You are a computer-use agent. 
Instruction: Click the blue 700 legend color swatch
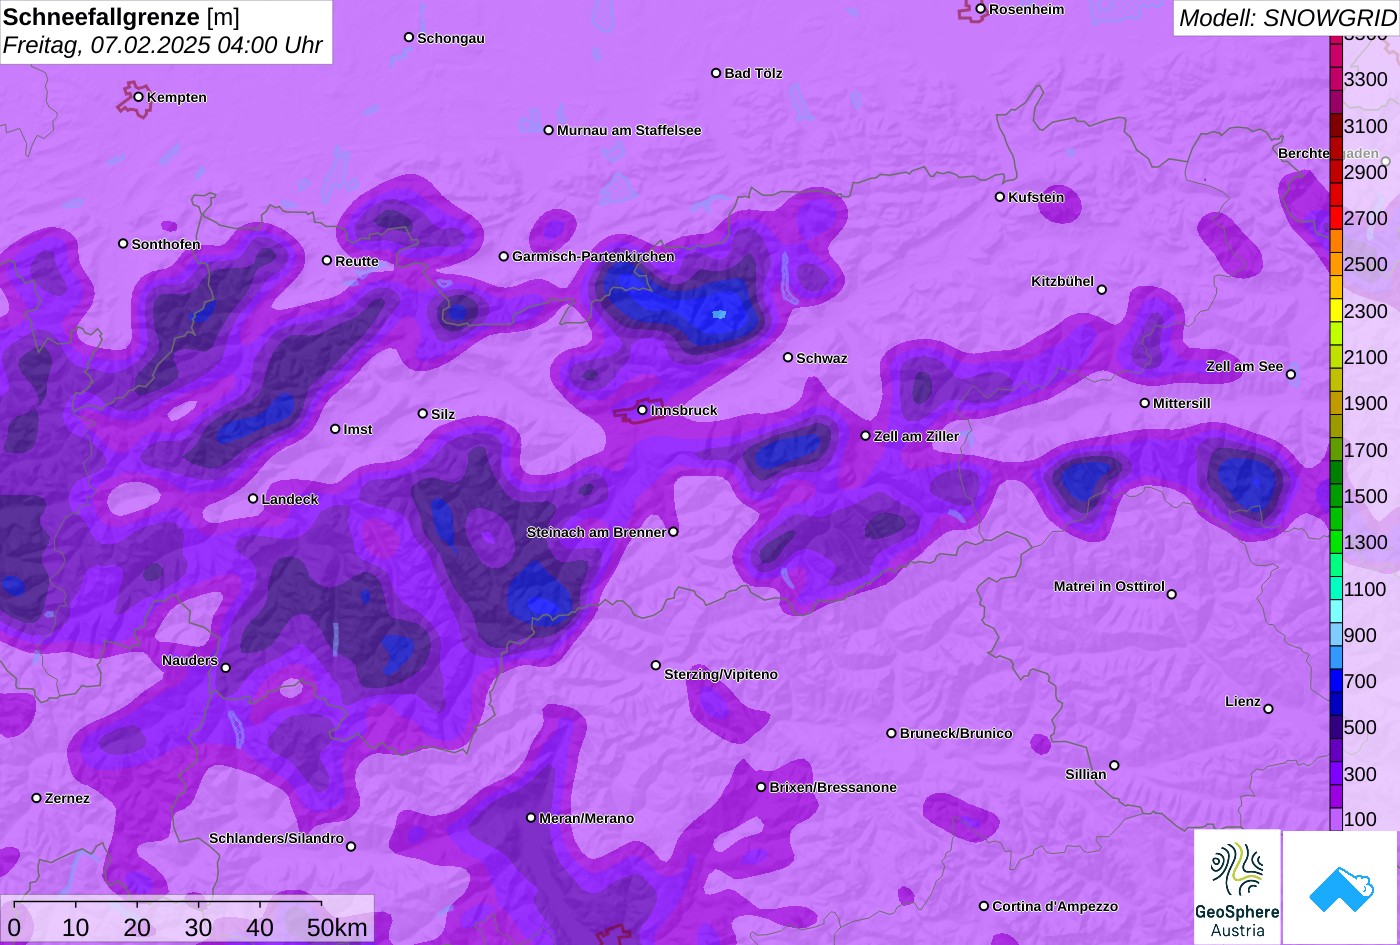point(1336,681)
